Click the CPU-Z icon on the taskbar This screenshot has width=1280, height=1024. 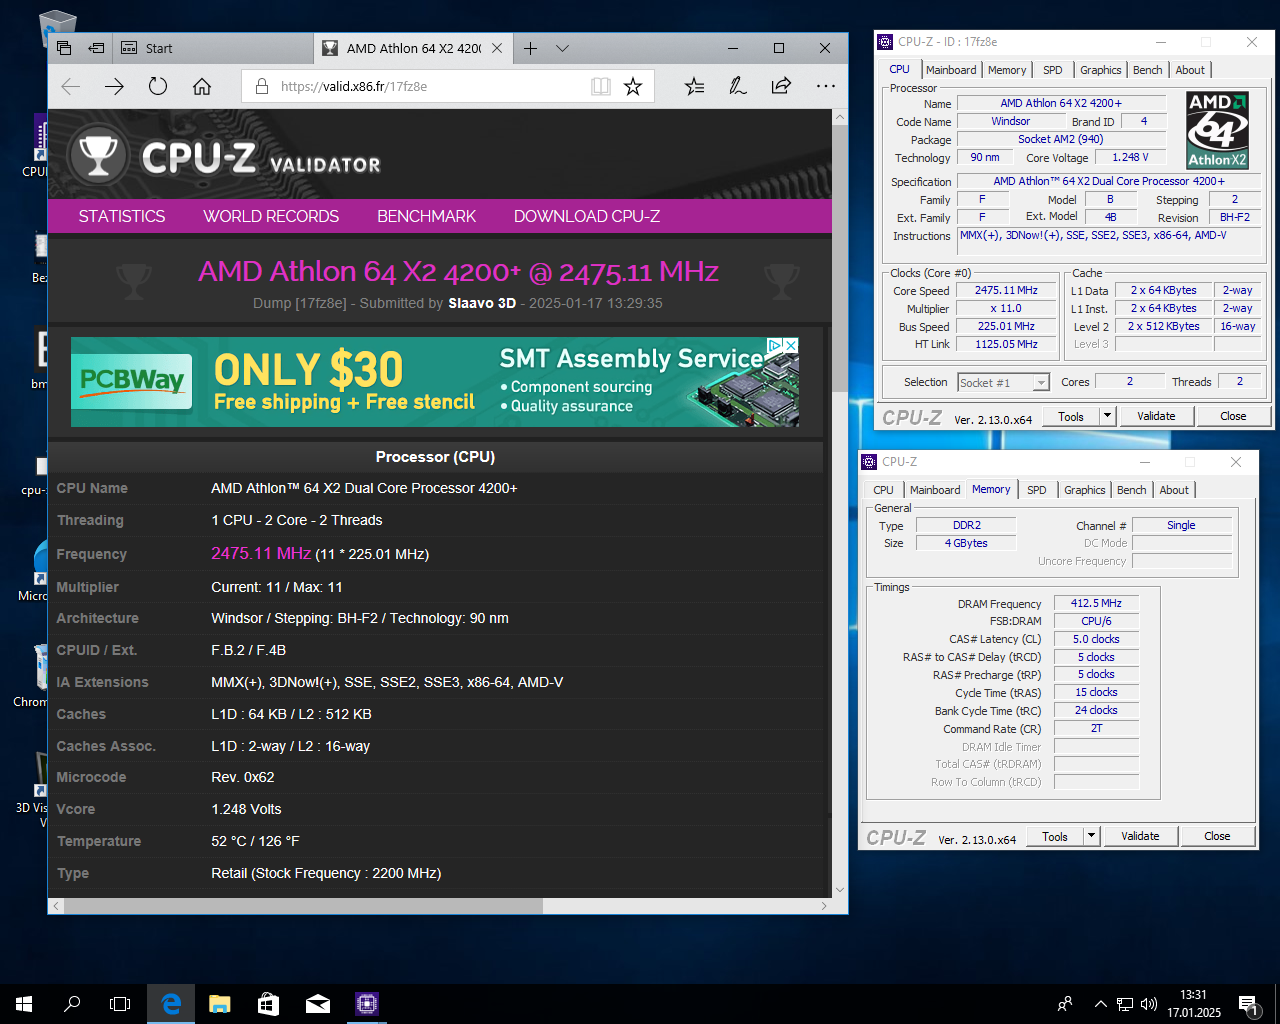pos(366,1004)
